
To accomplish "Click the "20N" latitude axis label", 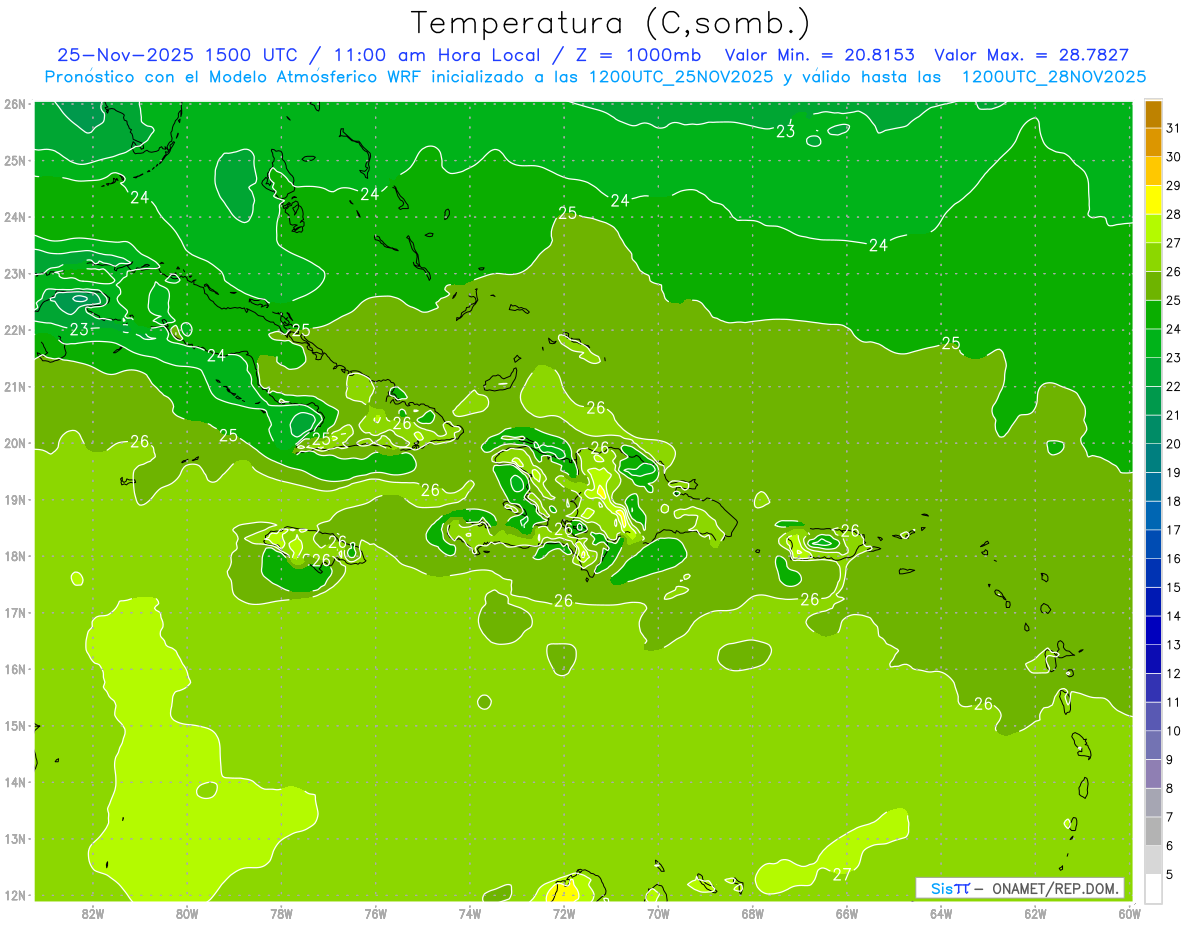I will pos(14,443).
